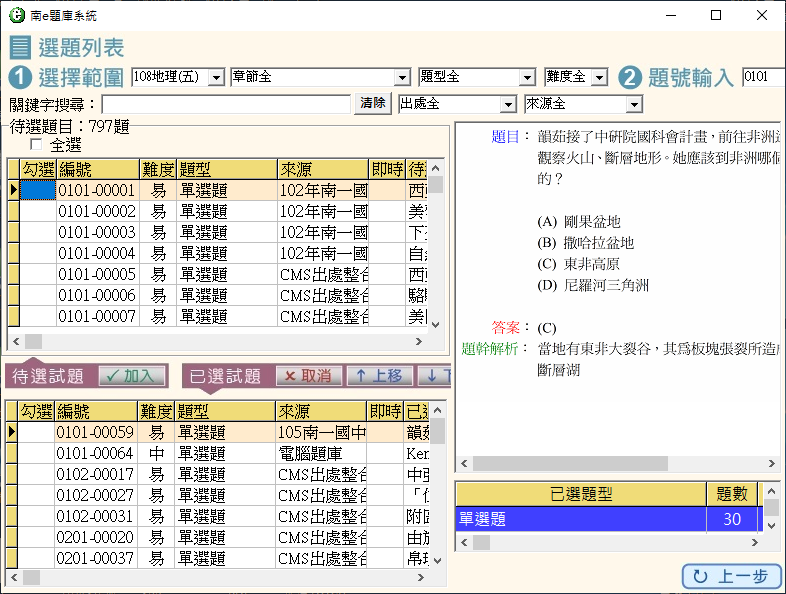Click the step 2 circle icon
Viewport: 786px width, 594px height.
(x=629, y=77)
